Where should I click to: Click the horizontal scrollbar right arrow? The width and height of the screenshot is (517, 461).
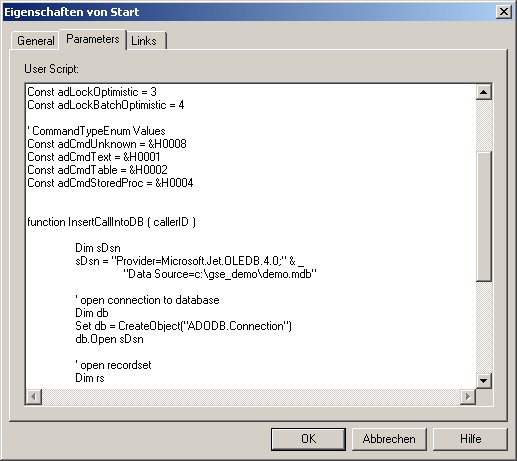[x=468, y=397]
